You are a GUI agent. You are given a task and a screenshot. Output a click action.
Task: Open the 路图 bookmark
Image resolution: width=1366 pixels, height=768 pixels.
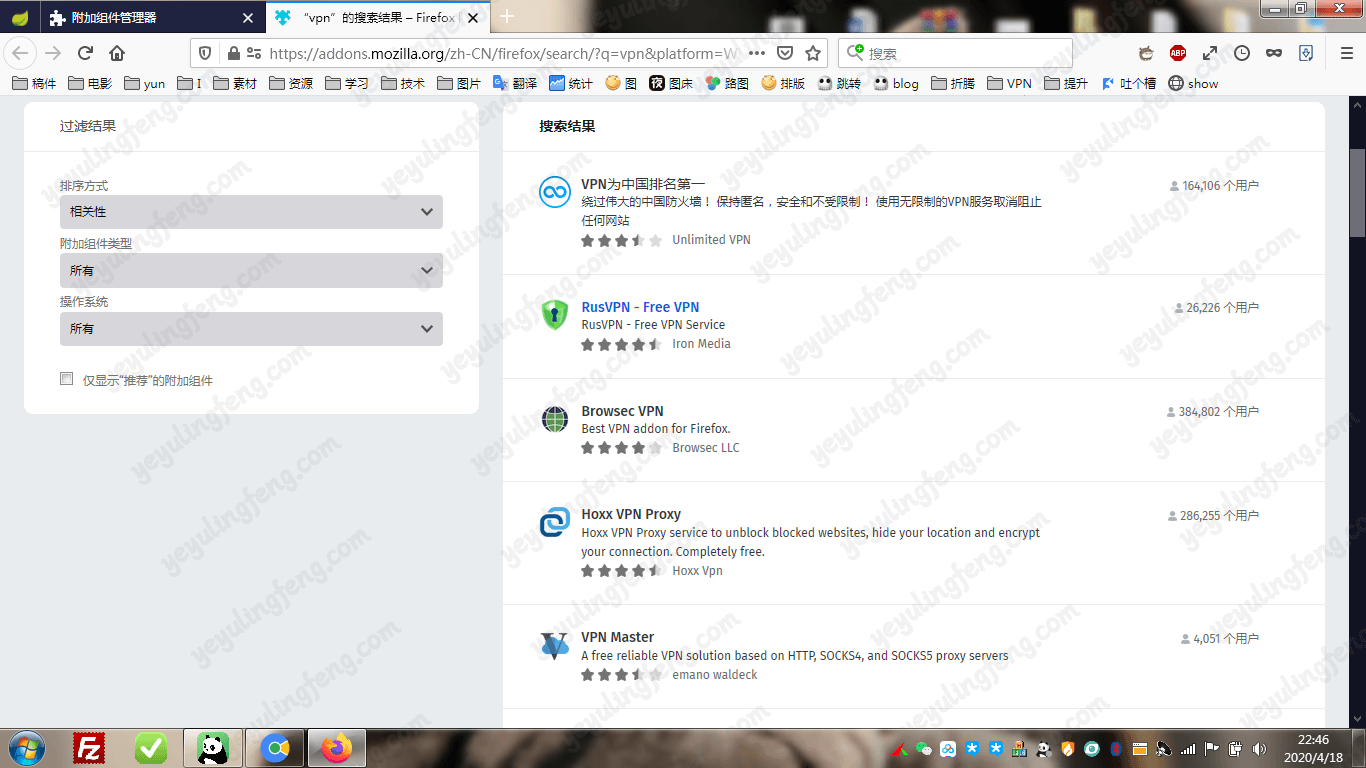click(727, 83)
